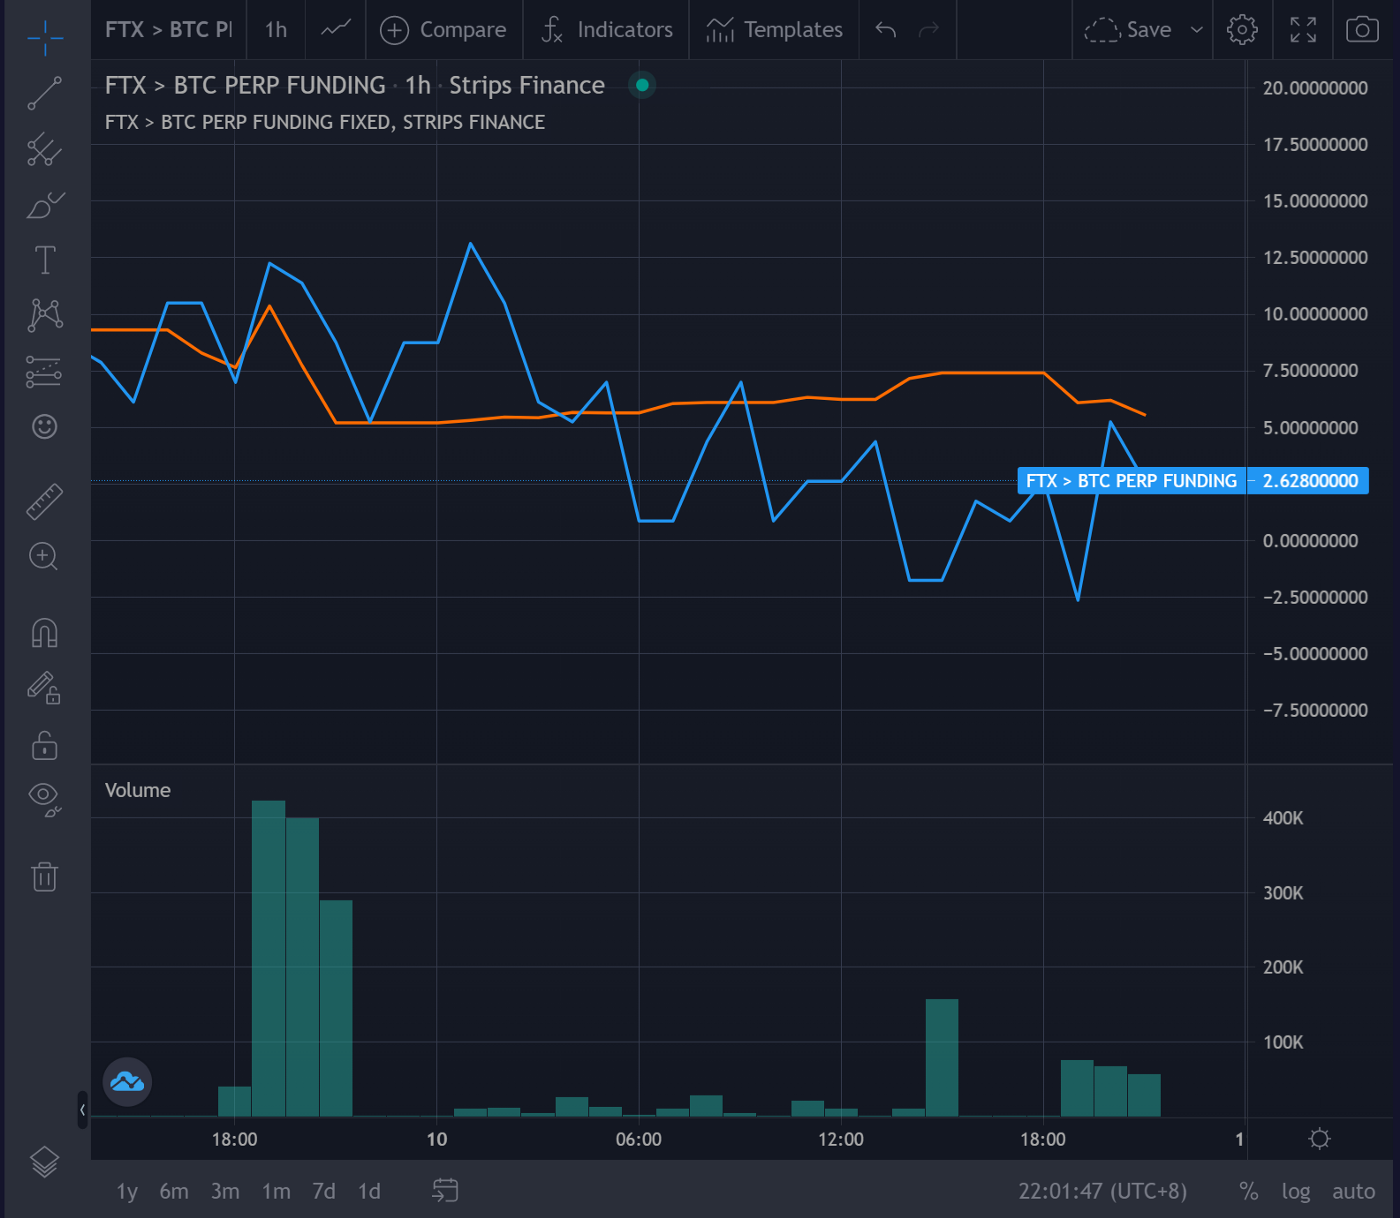1400x1218 pixels.
Task: Open chart settings gear icon
Action: point(1242,30)
